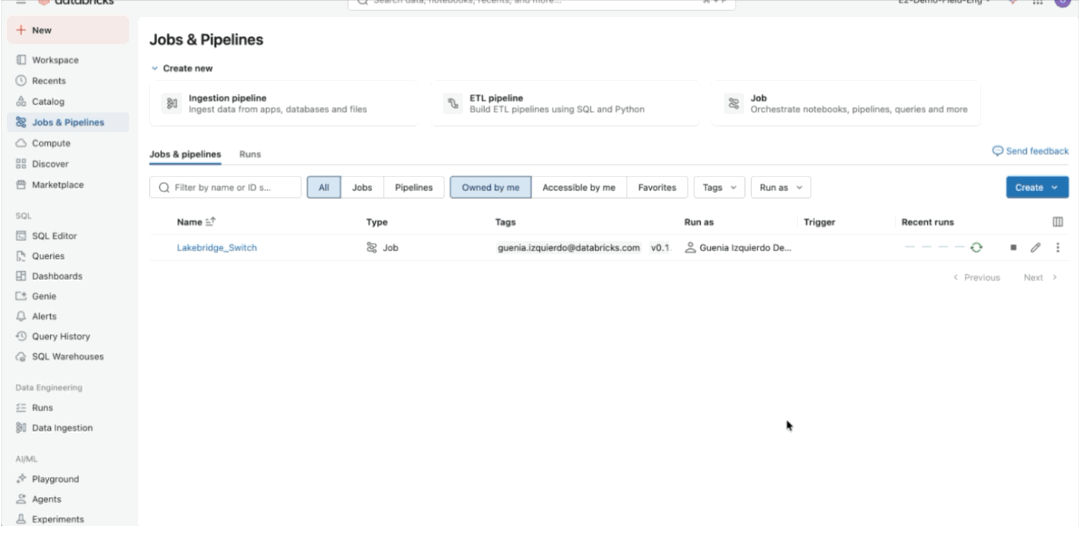Screen dimensions: 1080x534
Task: Open the Run as filter dropdown
Action: pos(780,187)
